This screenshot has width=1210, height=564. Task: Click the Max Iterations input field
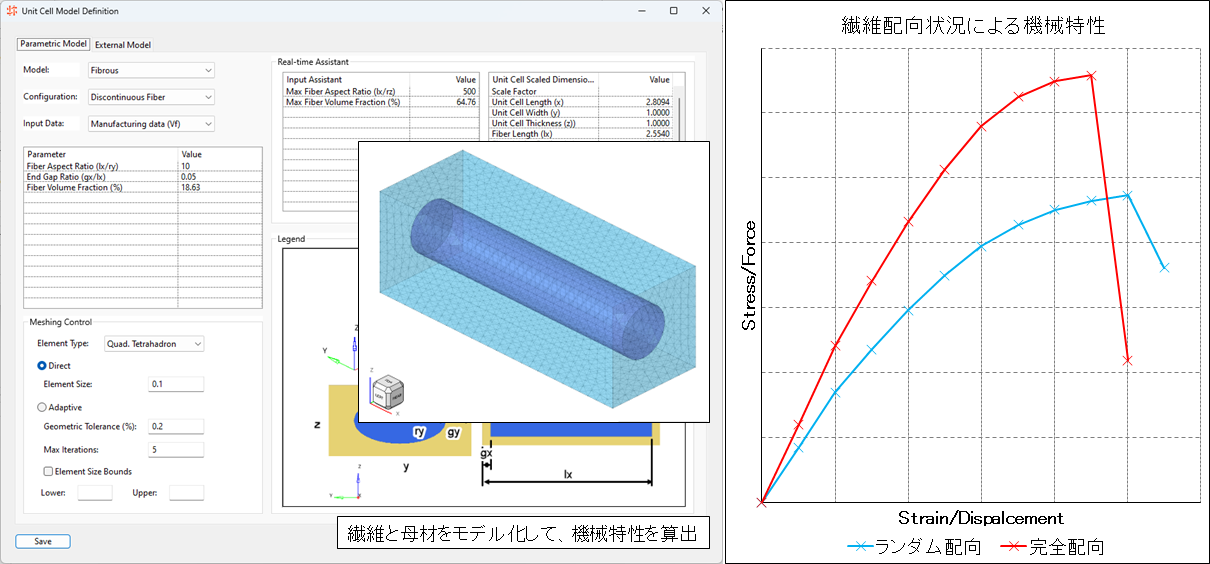tap(176, 450)
